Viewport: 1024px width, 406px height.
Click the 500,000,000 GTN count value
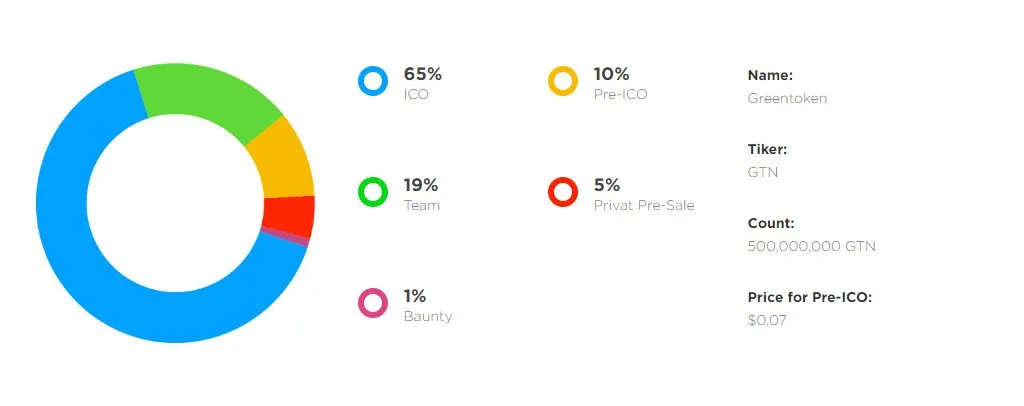812,247
